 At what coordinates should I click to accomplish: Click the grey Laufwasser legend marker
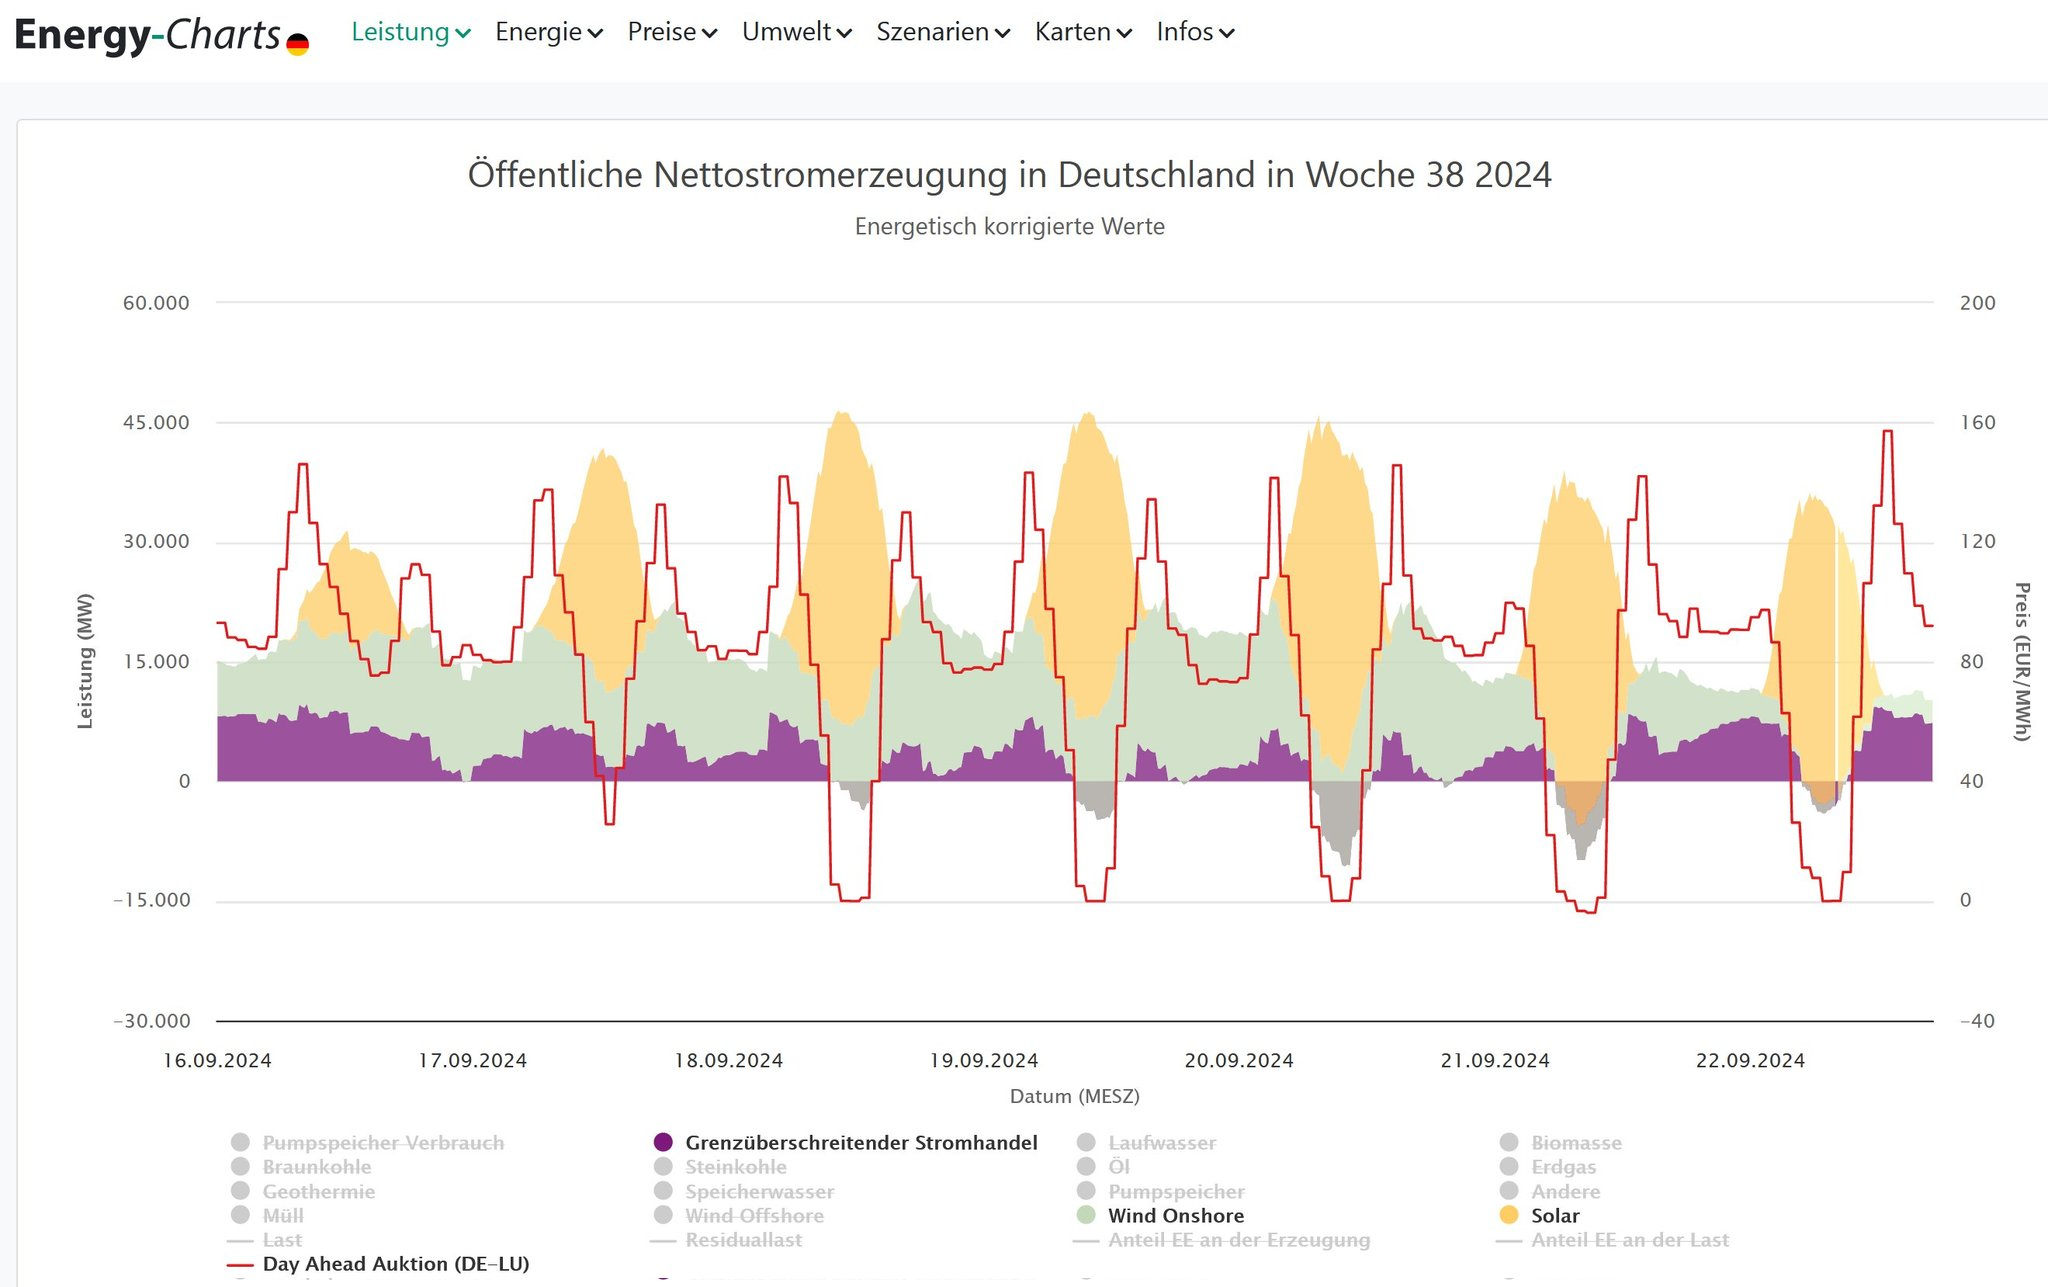point(1086,1142)
